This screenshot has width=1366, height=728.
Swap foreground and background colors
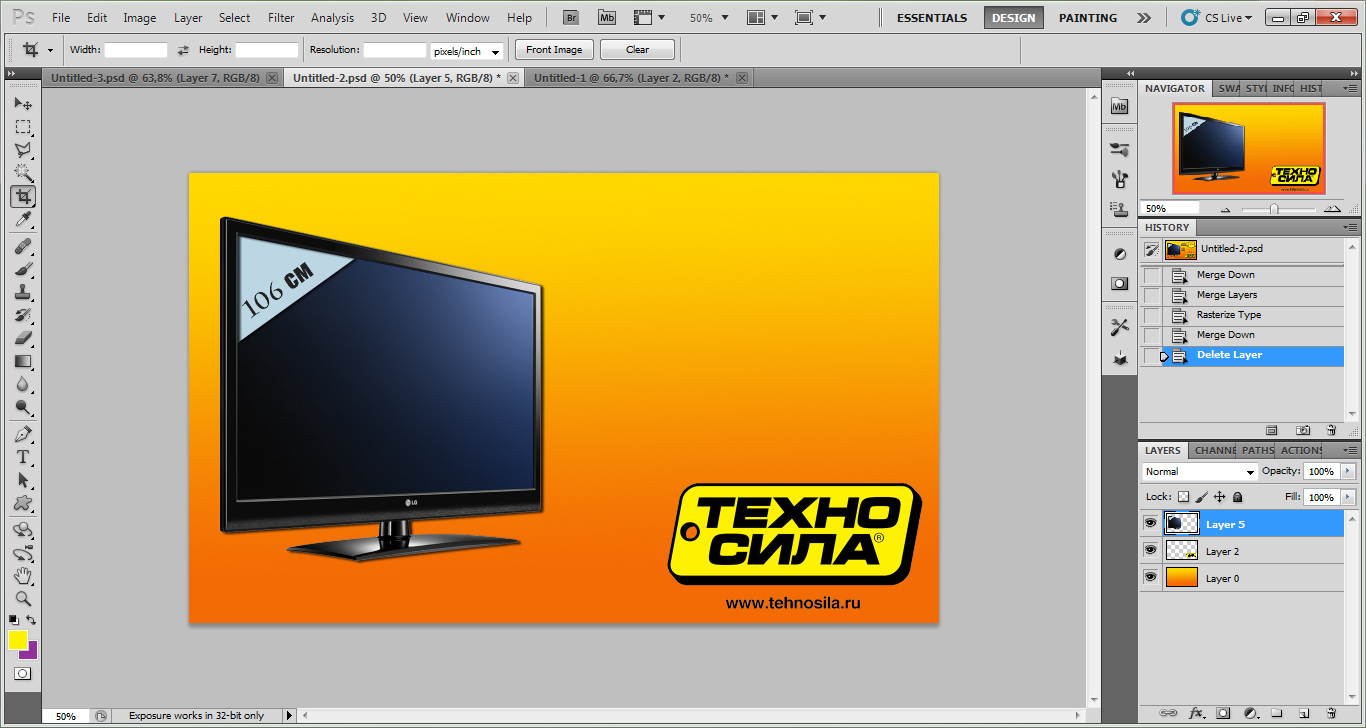(32, 620)
